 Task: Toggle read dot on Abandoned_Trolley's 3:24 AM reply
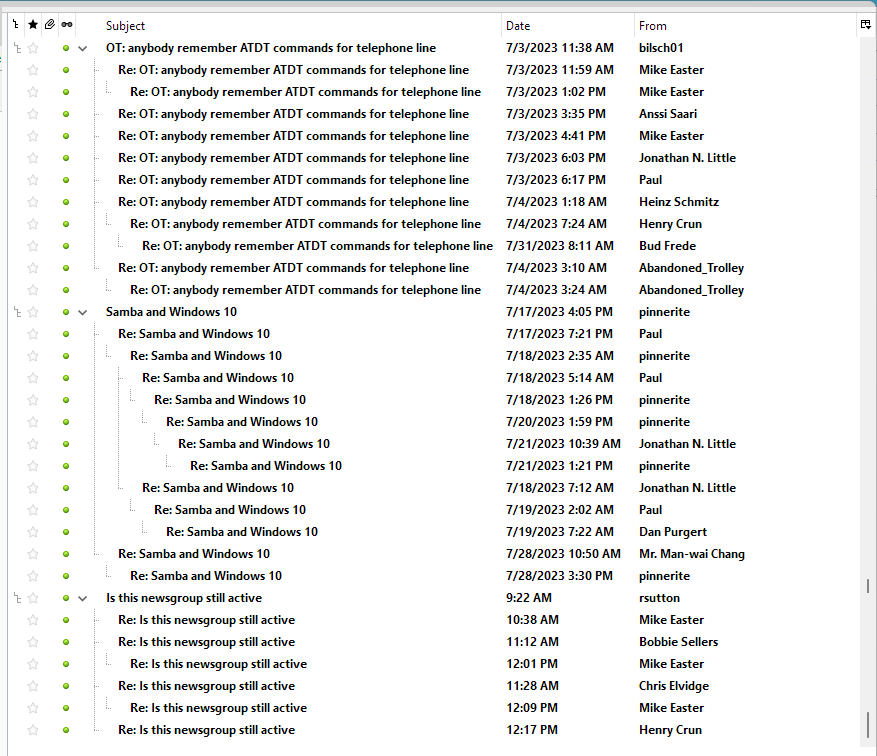(66, 290)
